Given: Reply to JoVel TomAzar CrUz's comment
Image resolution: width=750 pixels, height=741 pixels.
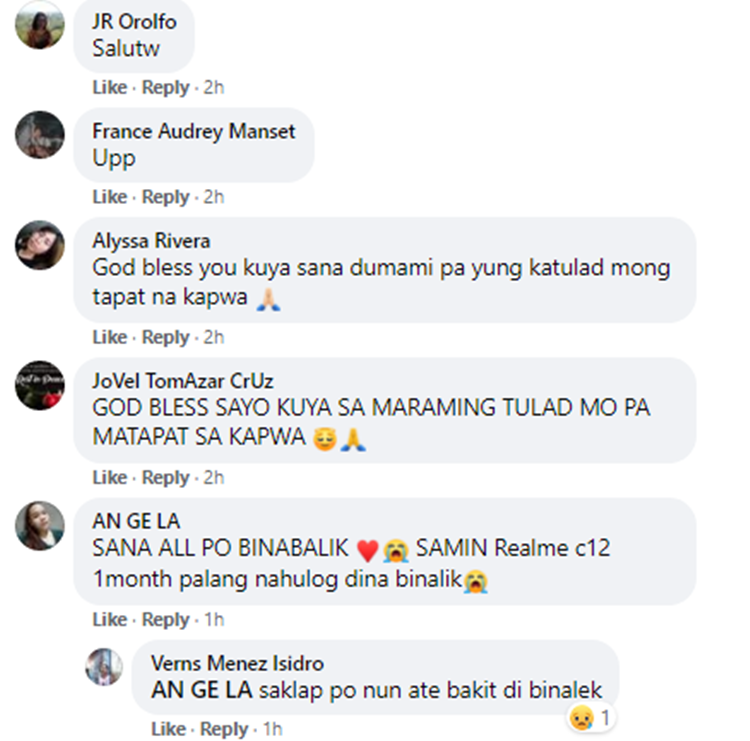Looking at the screenshot, I should [x=165, y=477].
